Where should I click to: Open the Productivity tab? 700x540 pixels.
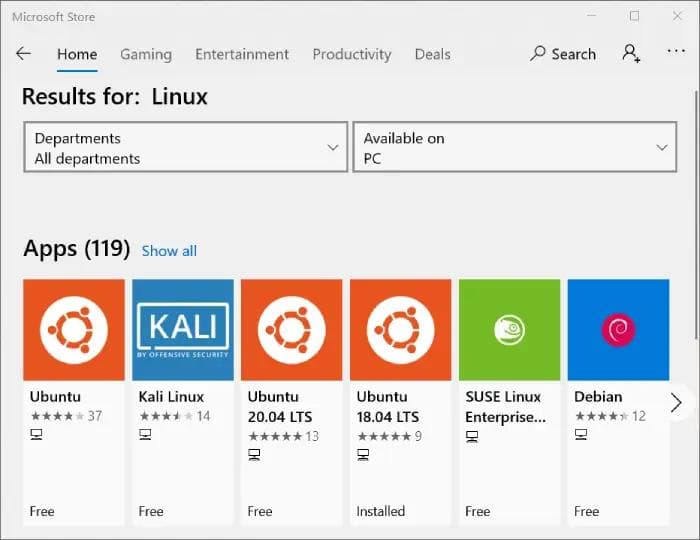click(x=352, y=54)
